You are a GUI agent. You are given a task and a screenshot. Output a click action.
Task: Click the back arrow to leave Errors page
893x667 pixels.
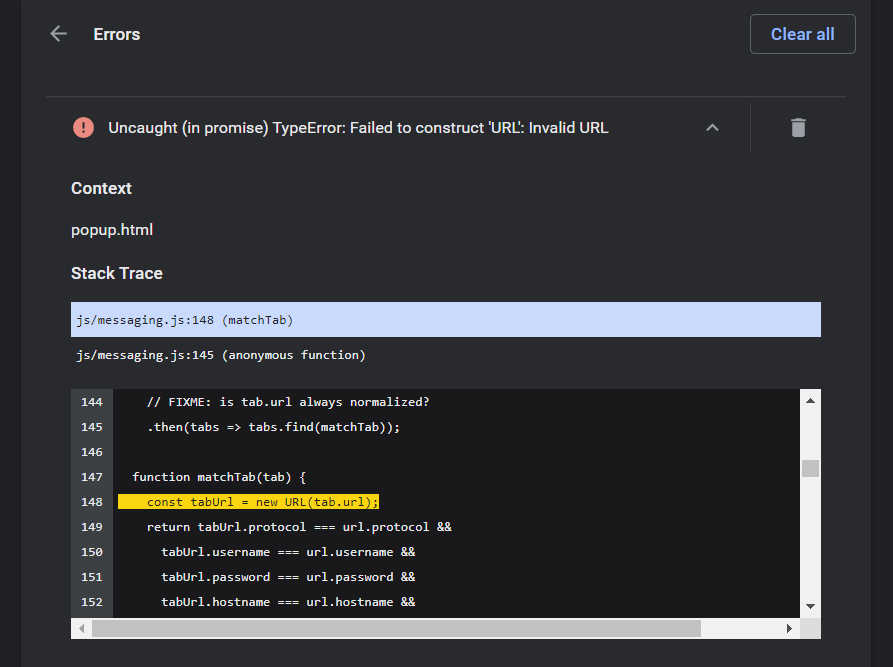click(58, 33)
